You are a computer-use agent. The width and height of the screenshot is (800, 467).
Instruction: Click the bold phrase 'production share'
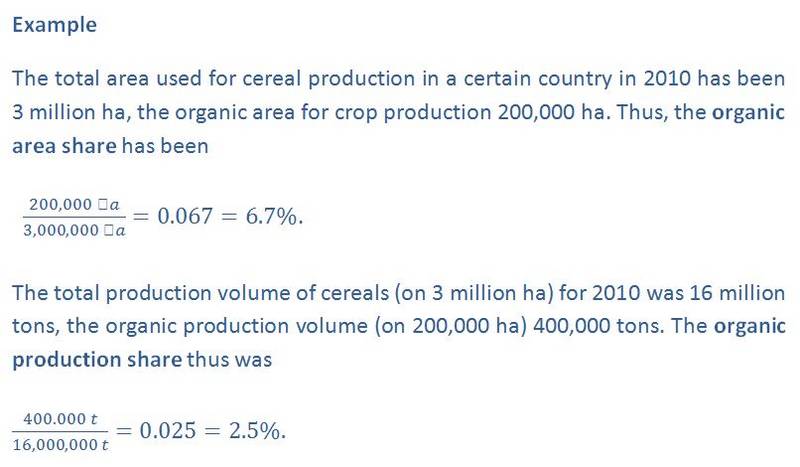click(97, 360)
